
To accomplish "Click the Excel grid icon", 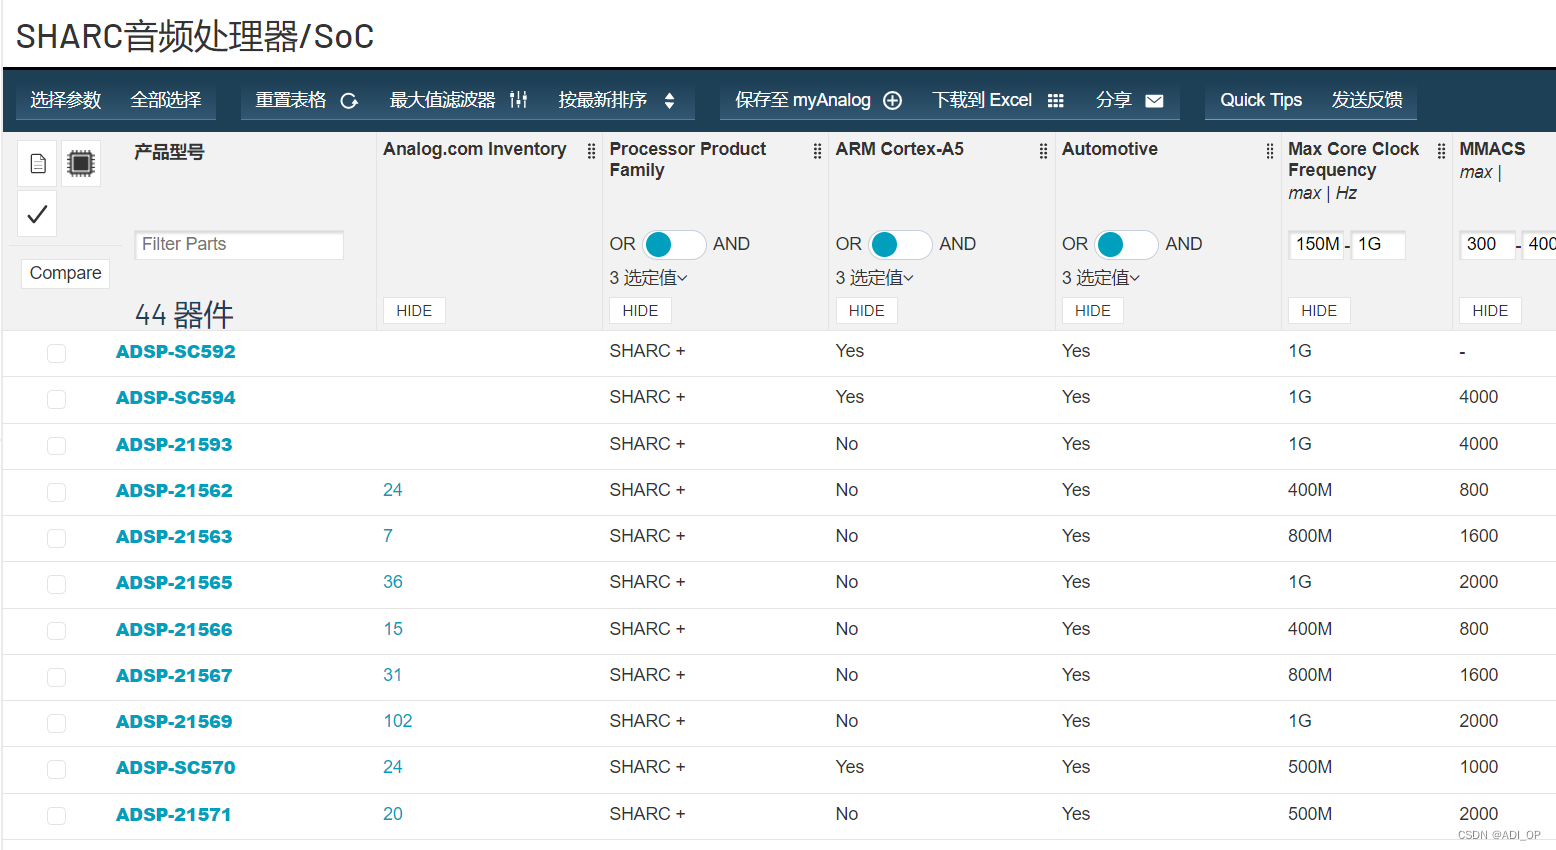I will point(1056,100).
